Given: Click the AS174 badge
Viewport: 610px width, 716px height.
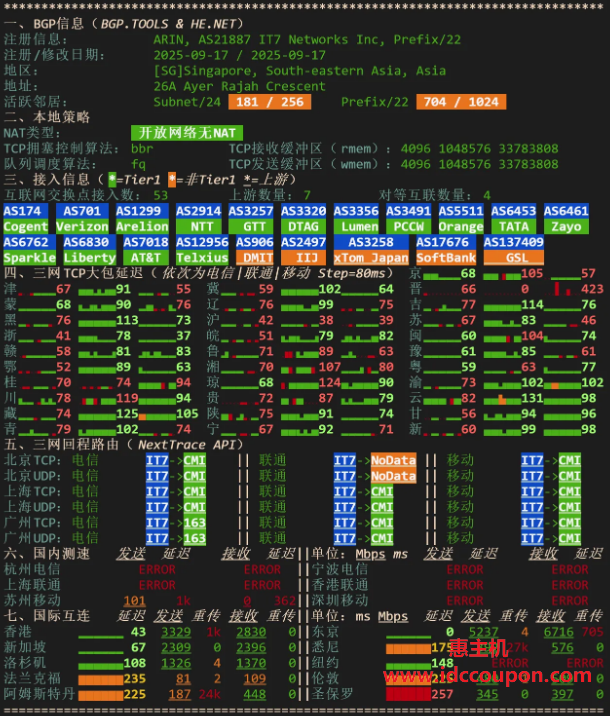Looking at the screenshot, I should [26, 211].
